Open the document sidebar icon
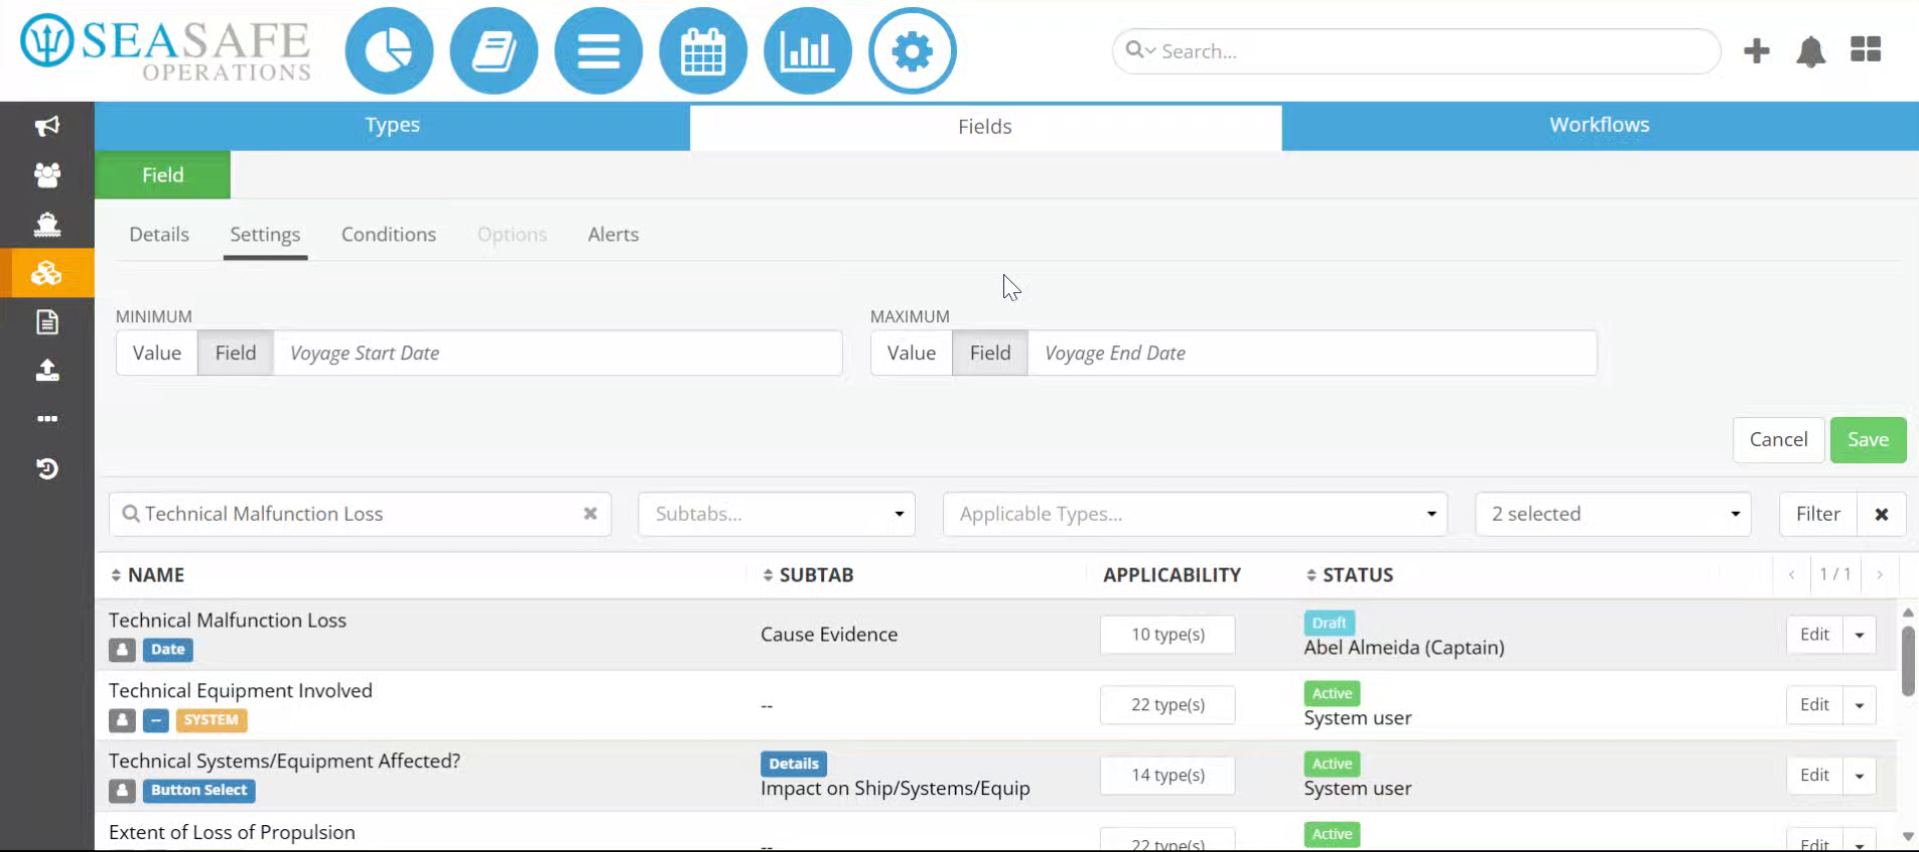Image resolution: width=1919 pixels, height=852 pixels. (x=47, y=322)
